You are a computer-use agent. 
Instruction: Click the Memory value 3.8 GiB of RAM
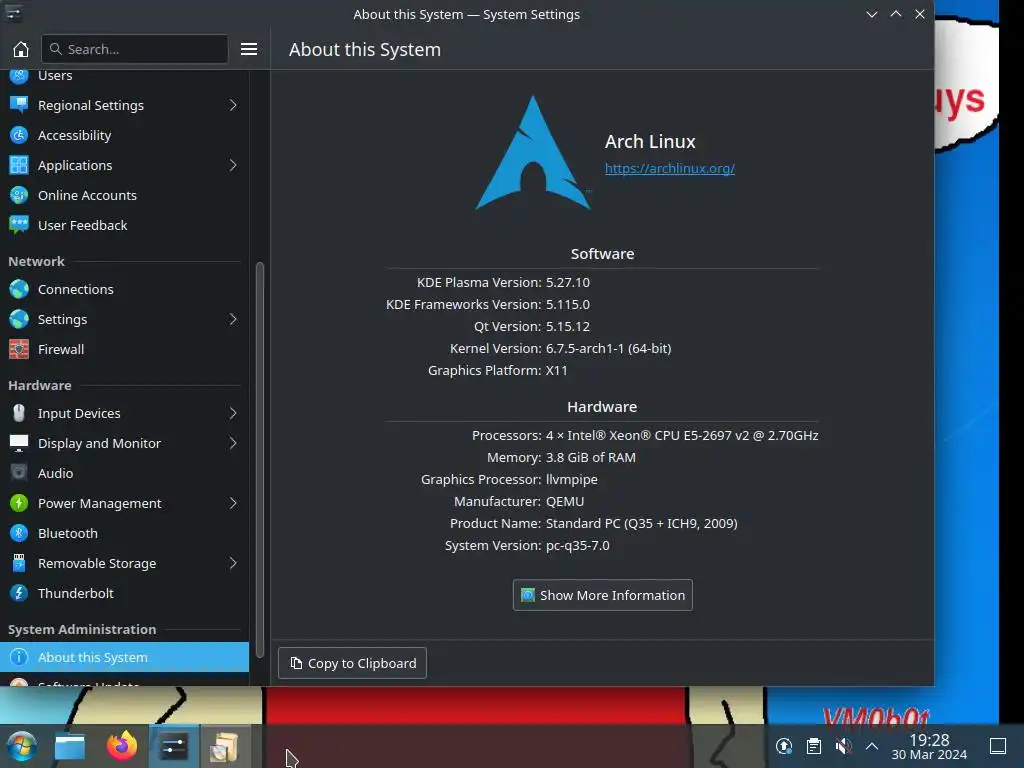pyautogui.click(x=590, y=457)
